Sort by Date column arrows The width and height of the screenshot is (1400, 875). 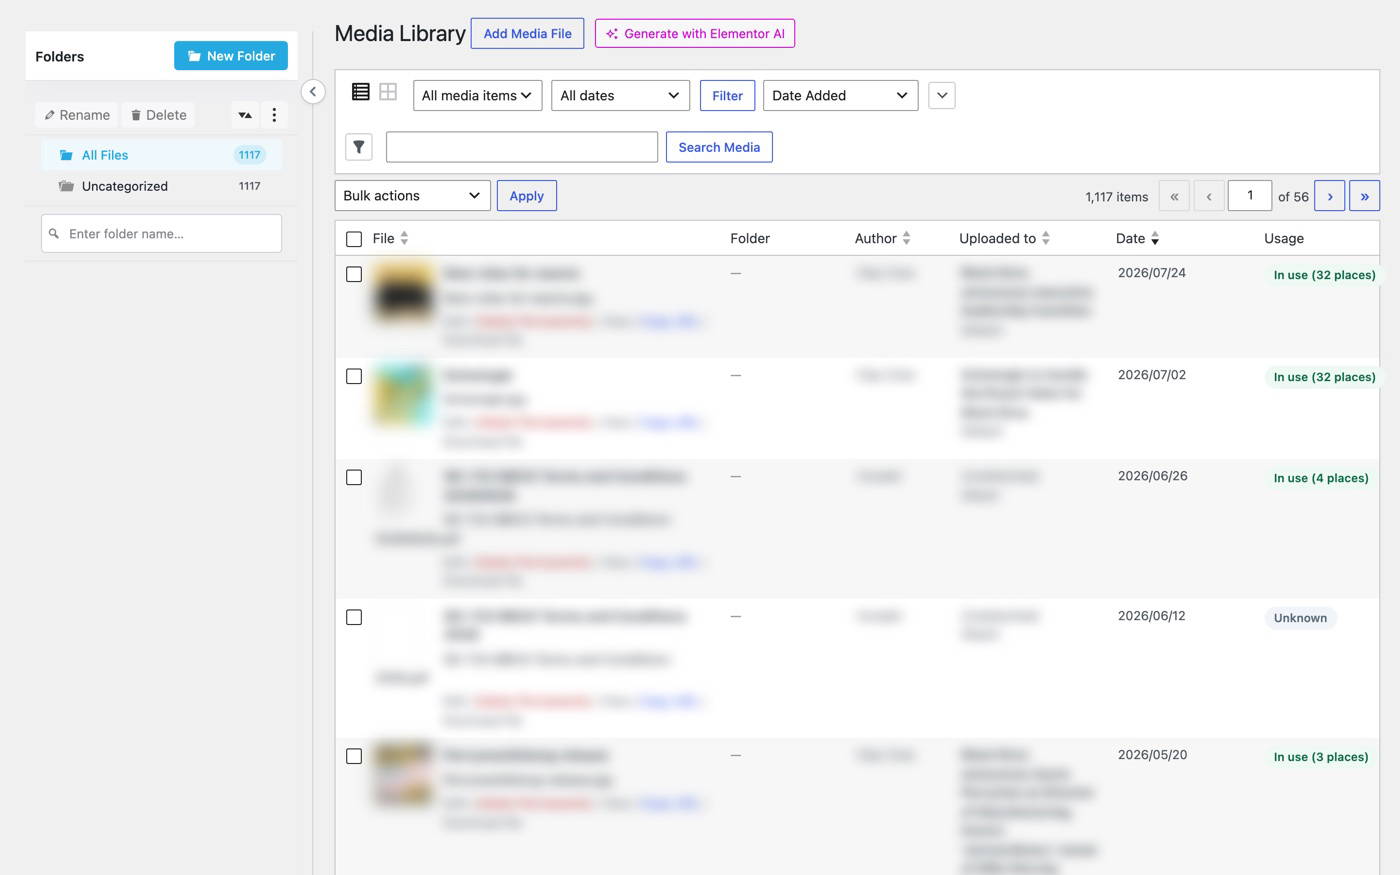pyautogui.click(x=1155, y=238)
